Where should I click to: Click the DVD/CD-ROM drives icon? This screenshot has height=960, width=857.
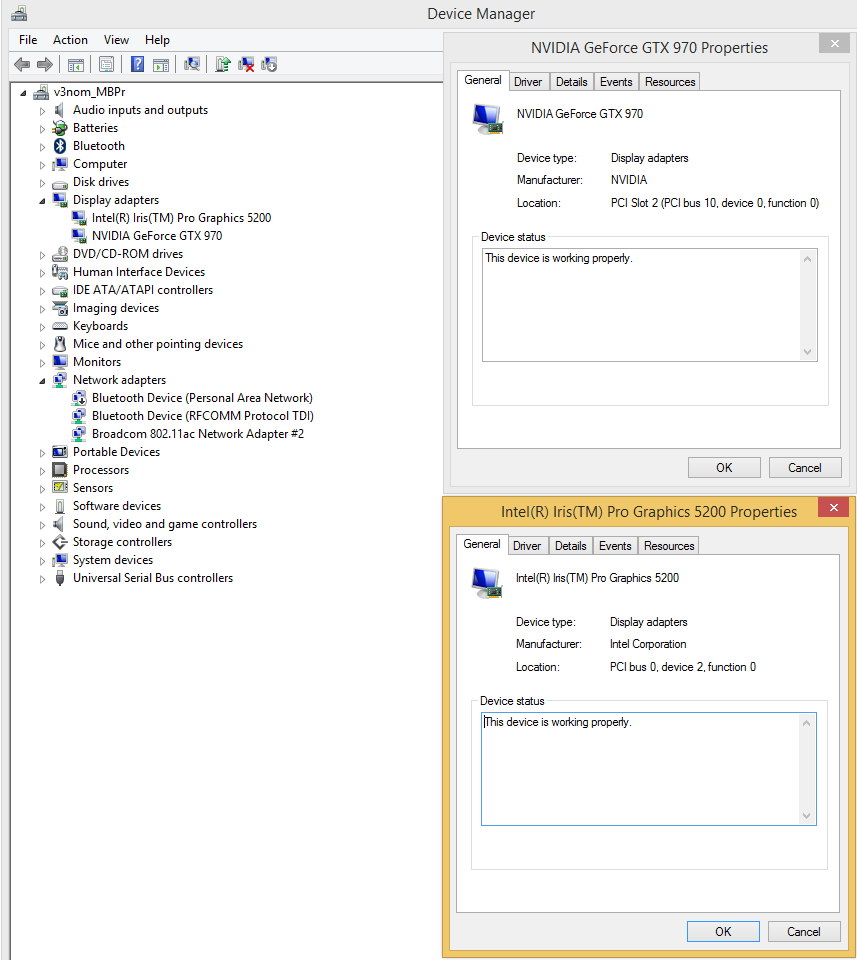point(60,254)
